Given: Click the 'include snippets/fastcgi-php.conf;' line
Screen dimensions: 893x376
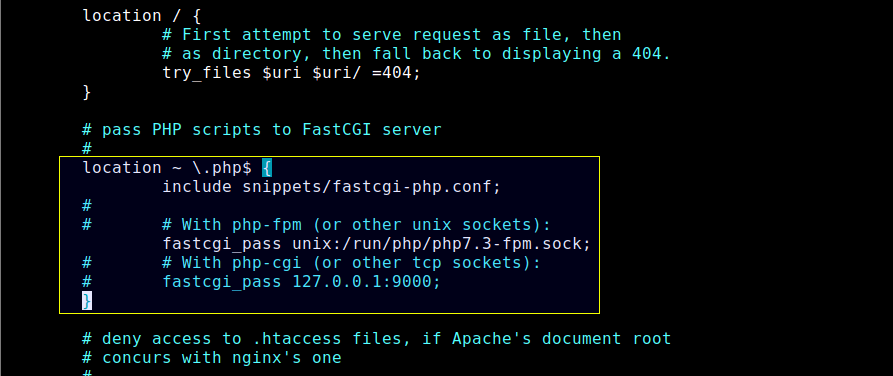Looking at the screenshot, I should (x=331, y=187).
